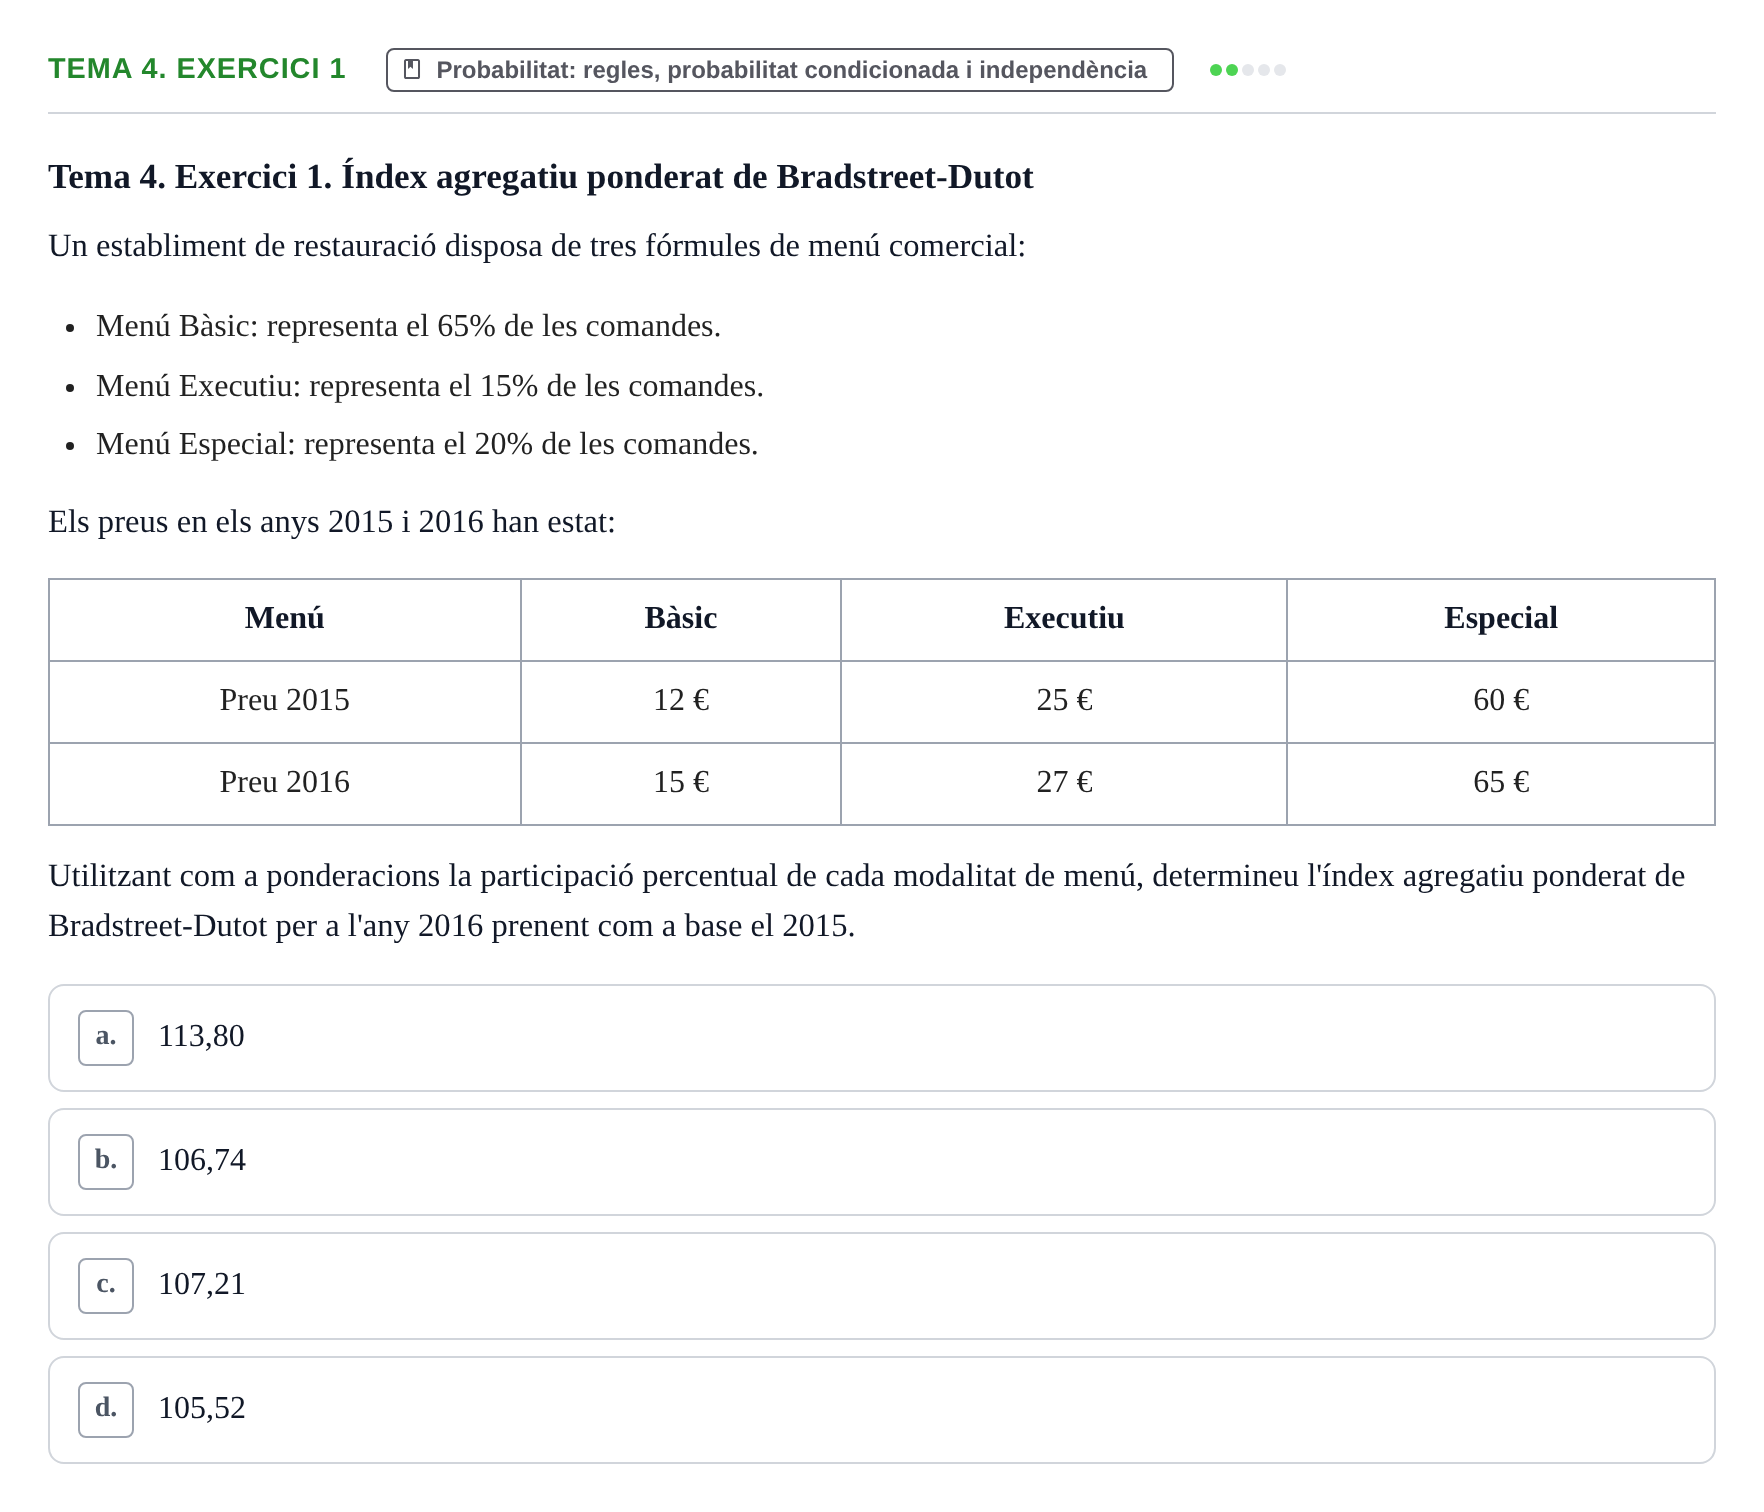1764x1512 pixels.
Task: Click the 65 € table cell
Action: click(x=1501, y=783)
